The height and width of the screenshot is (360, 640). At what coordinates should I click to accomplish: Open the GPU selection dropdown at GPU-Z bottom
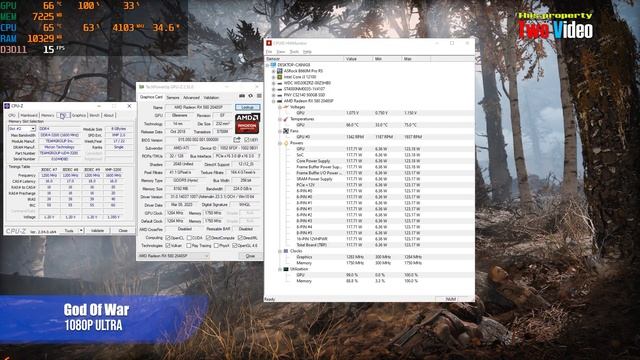[x=173, y=256]
